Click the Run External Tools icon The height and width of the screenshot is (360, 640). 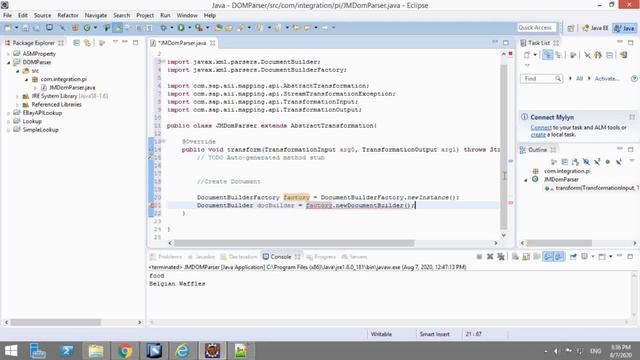[x=199, y=28]
